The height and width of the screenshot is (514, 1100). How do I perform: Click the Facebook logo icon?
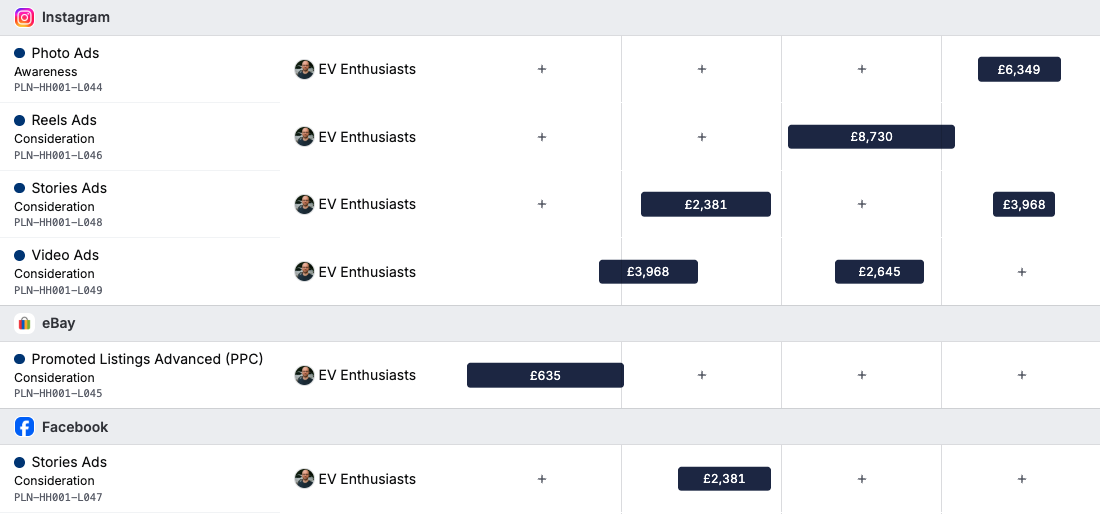pos(25,427)
